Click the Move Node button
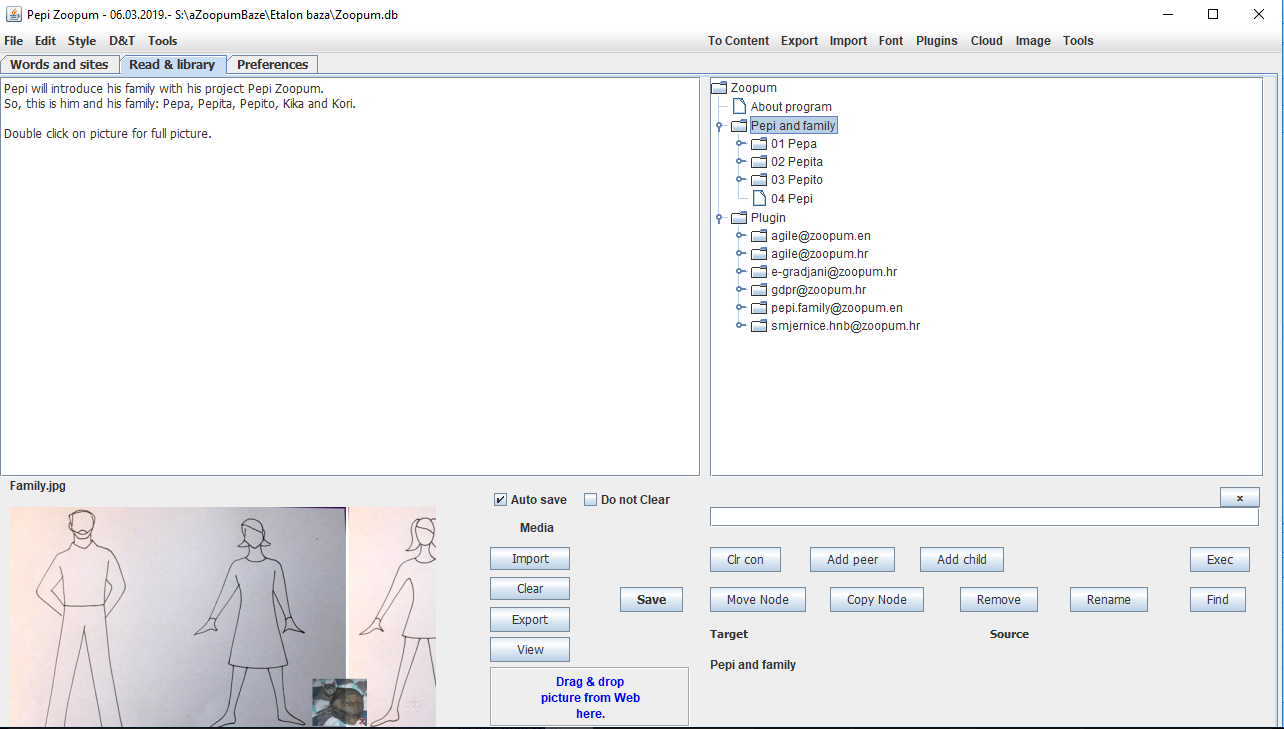The image size is (1284, 729). 757,600
